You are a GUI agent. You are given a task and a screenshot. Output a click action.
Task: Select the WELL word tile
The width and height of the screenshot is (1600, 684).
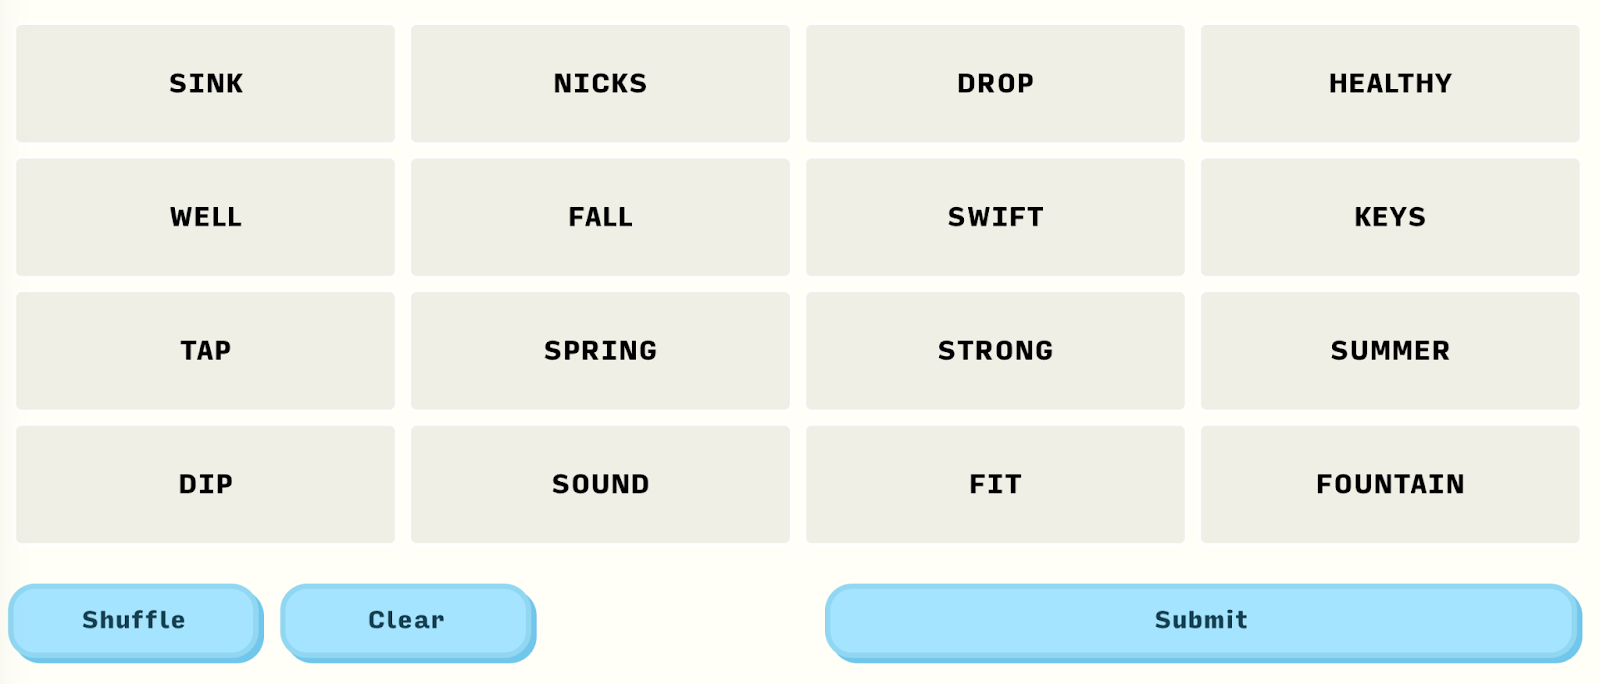coord(205,217)
